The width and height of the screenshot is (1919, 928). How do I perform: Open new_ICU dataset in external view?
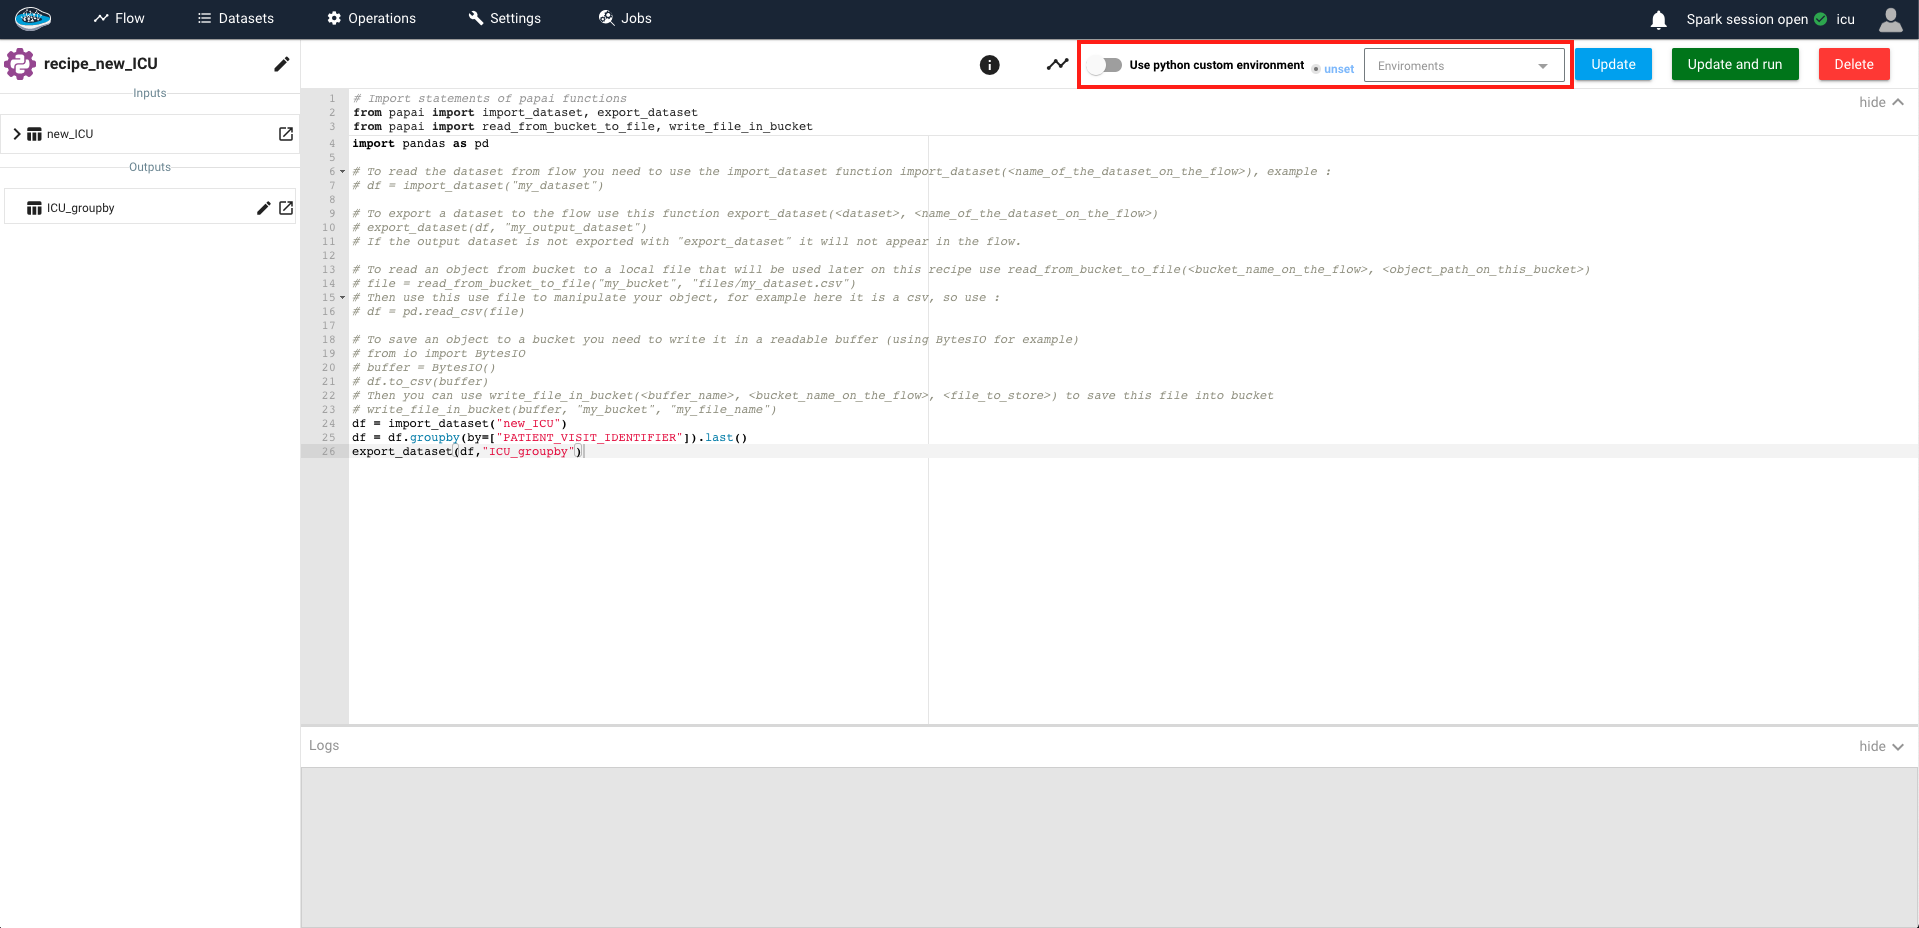coord(286,134)
